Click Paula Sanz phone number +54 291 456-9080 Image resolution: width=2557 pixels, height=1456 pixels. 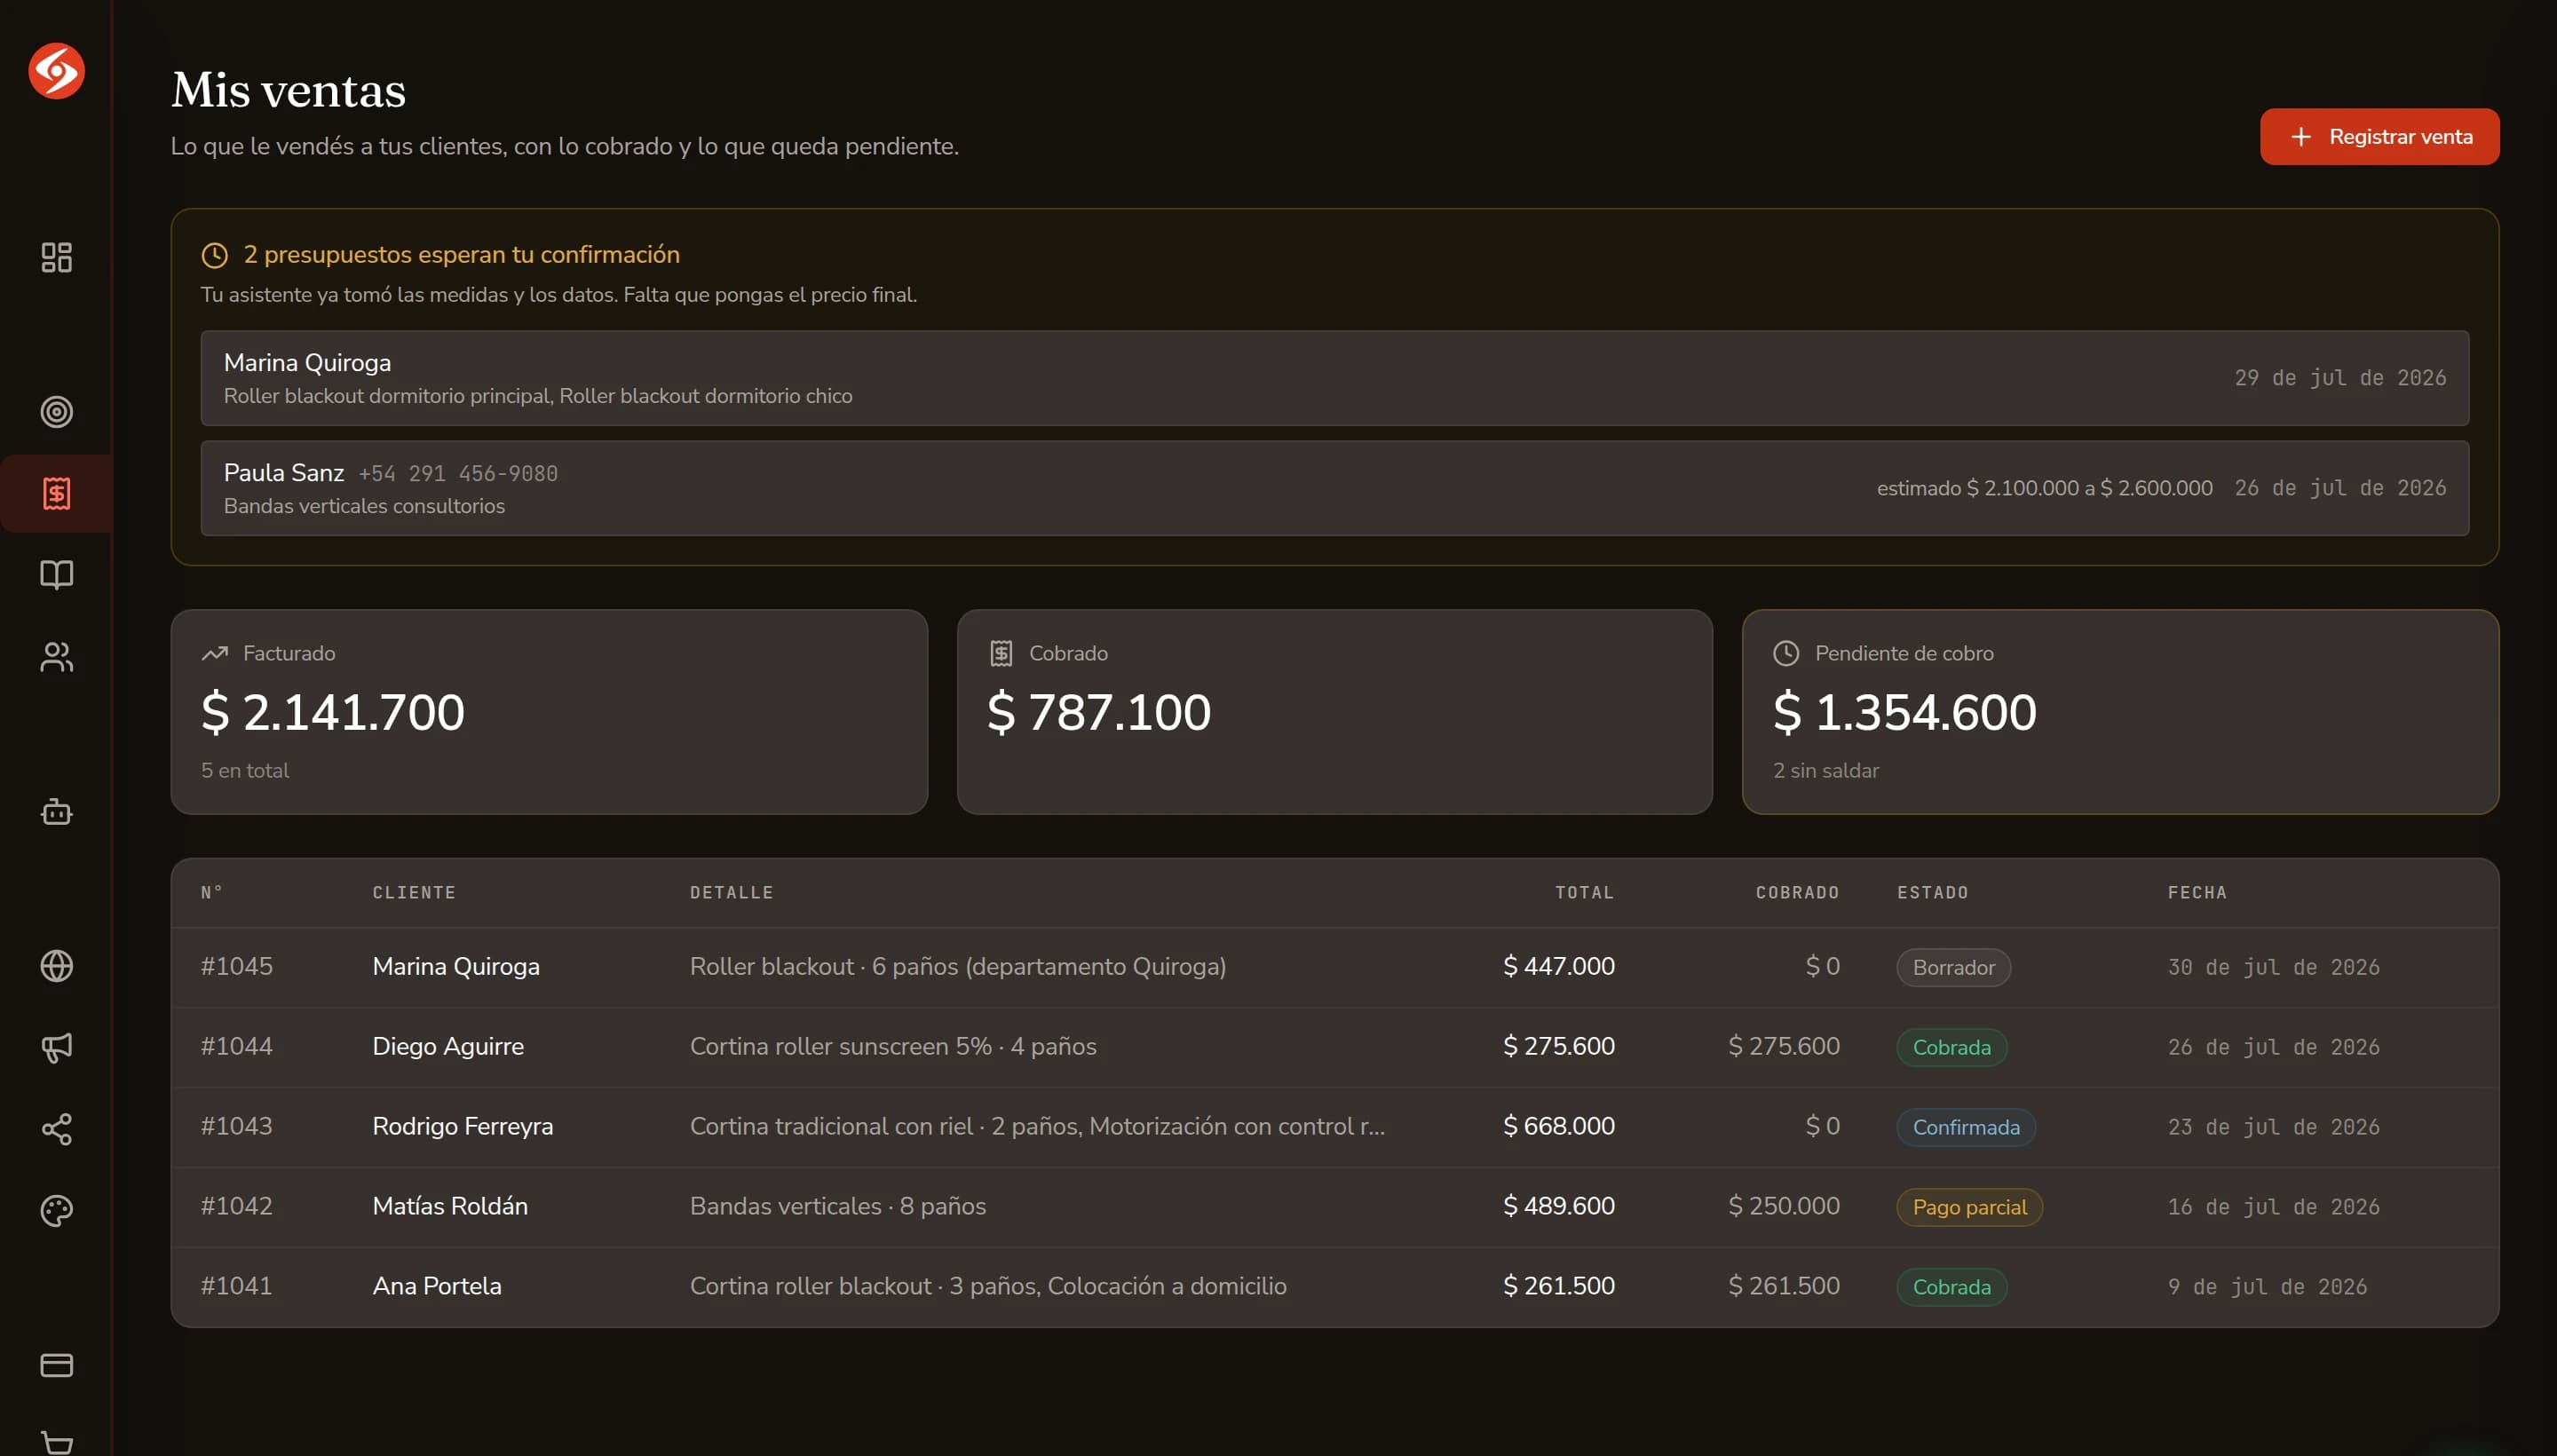(458, 474)
